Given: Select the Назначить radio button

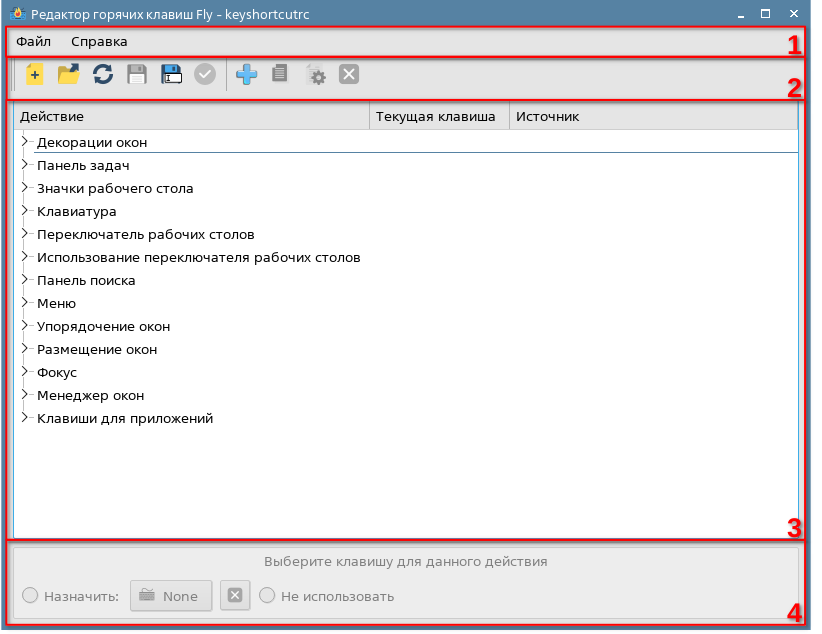Looking at the screenshot, I should click(30, 595).
